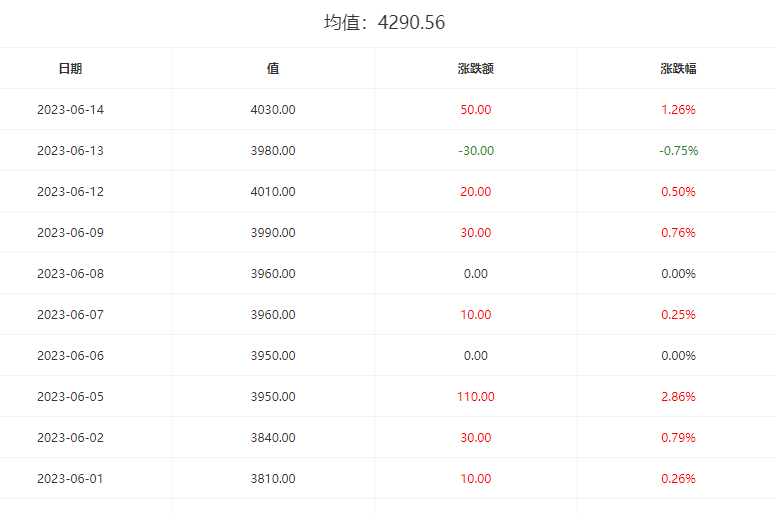Click the -30.00 change amount
This screenshot has height=513, width=776.
pos(476,151)
